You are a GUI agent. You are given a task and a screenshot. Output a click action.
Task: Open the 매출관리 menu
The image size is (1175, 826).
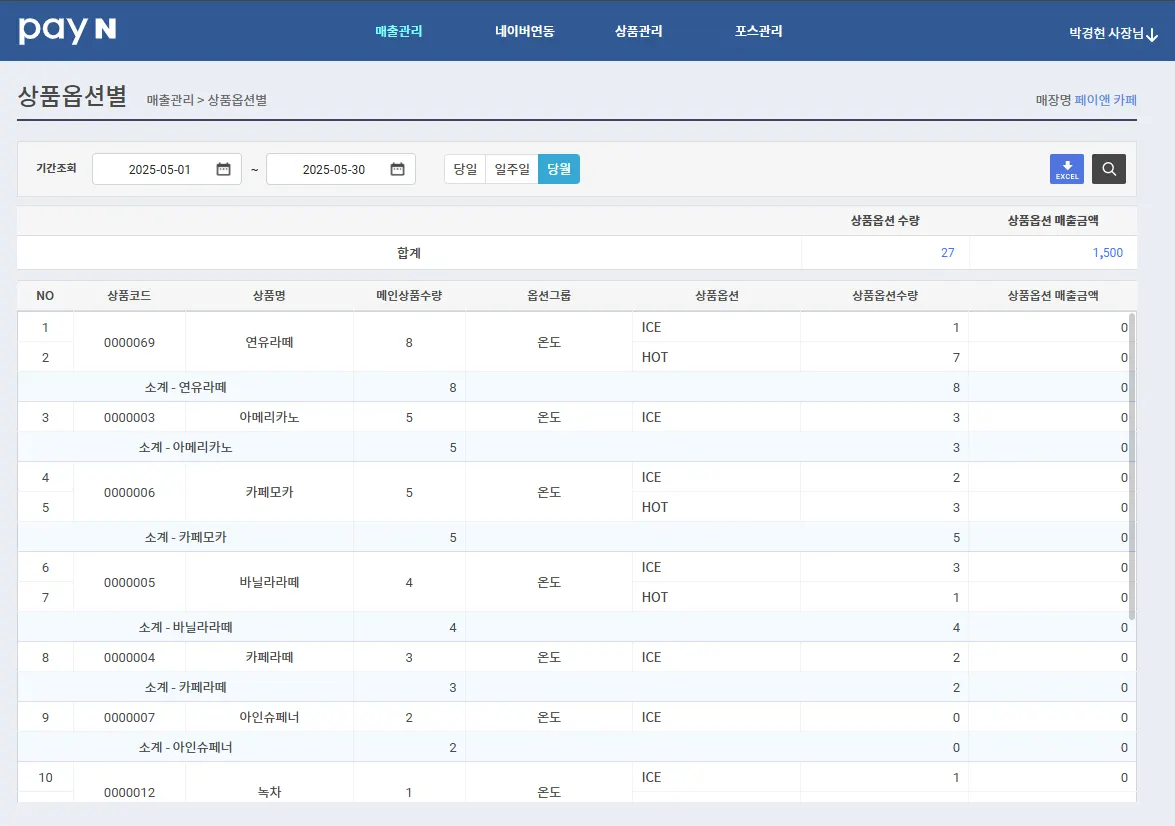tap(399, 31)
